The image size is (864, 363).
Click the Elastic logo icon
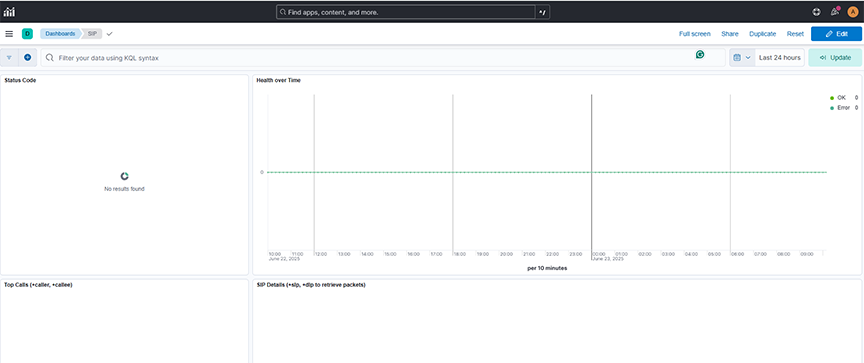(x=9, y=12)
